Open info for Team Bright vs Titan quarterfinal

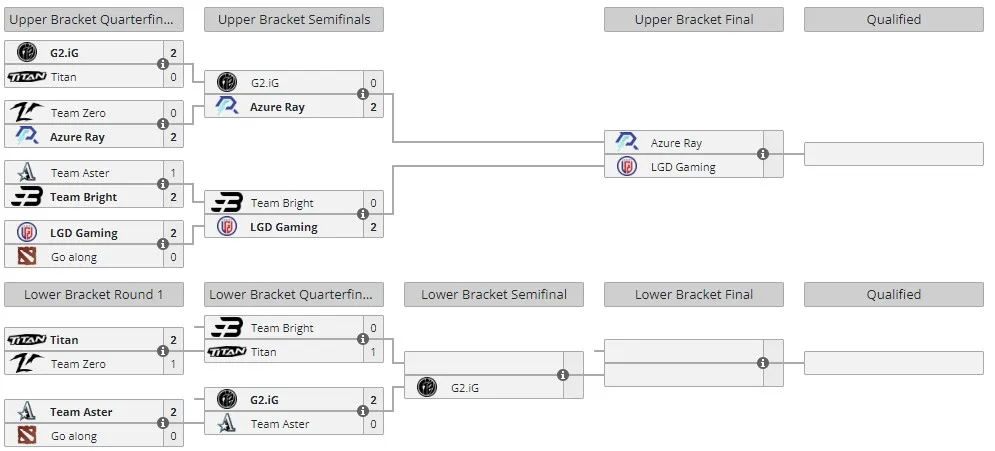362,339
